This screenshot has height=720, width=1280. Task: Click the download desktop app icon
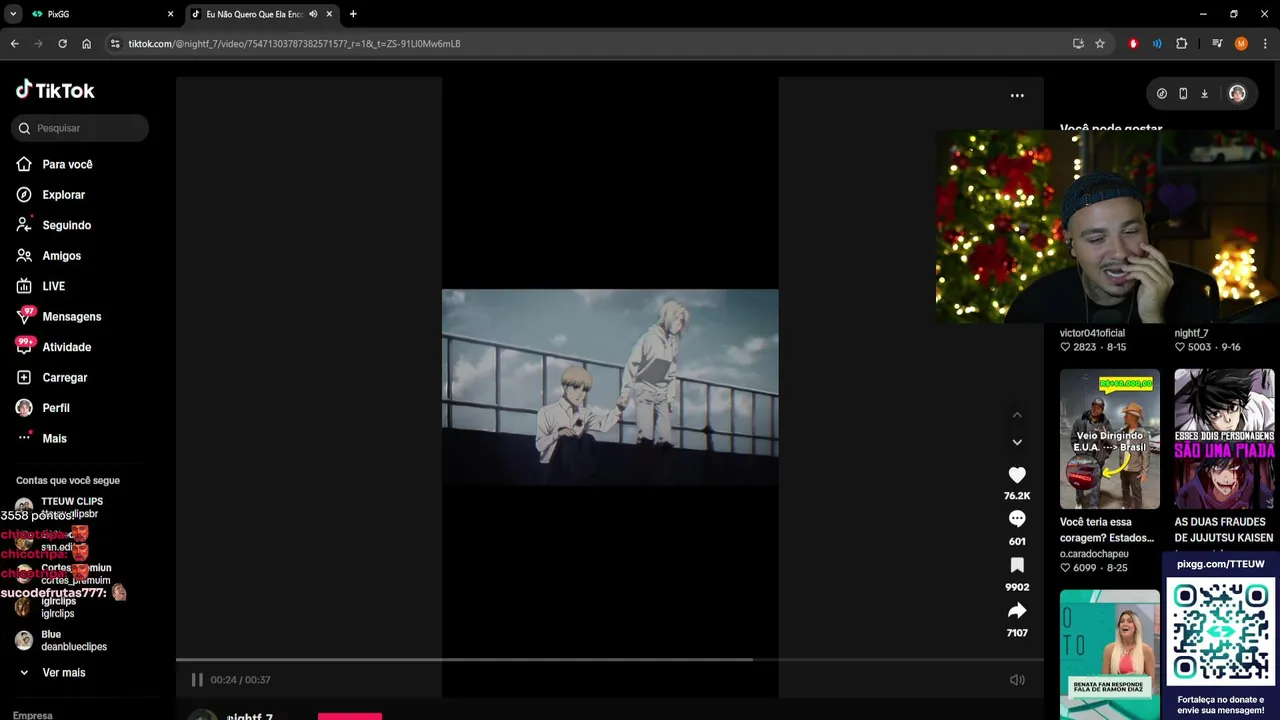pos(1204,94)
